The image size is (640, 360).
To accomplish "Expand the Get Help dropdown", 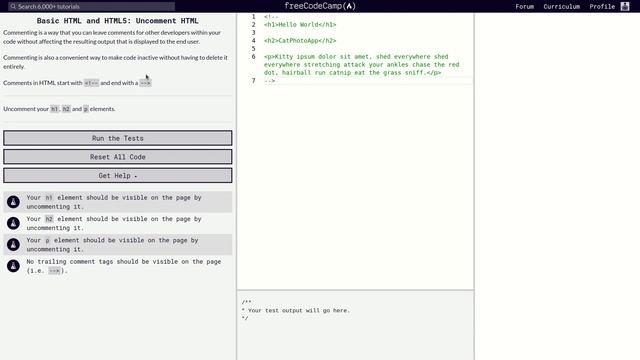I will pyautogui.click(x=118, y=176).
